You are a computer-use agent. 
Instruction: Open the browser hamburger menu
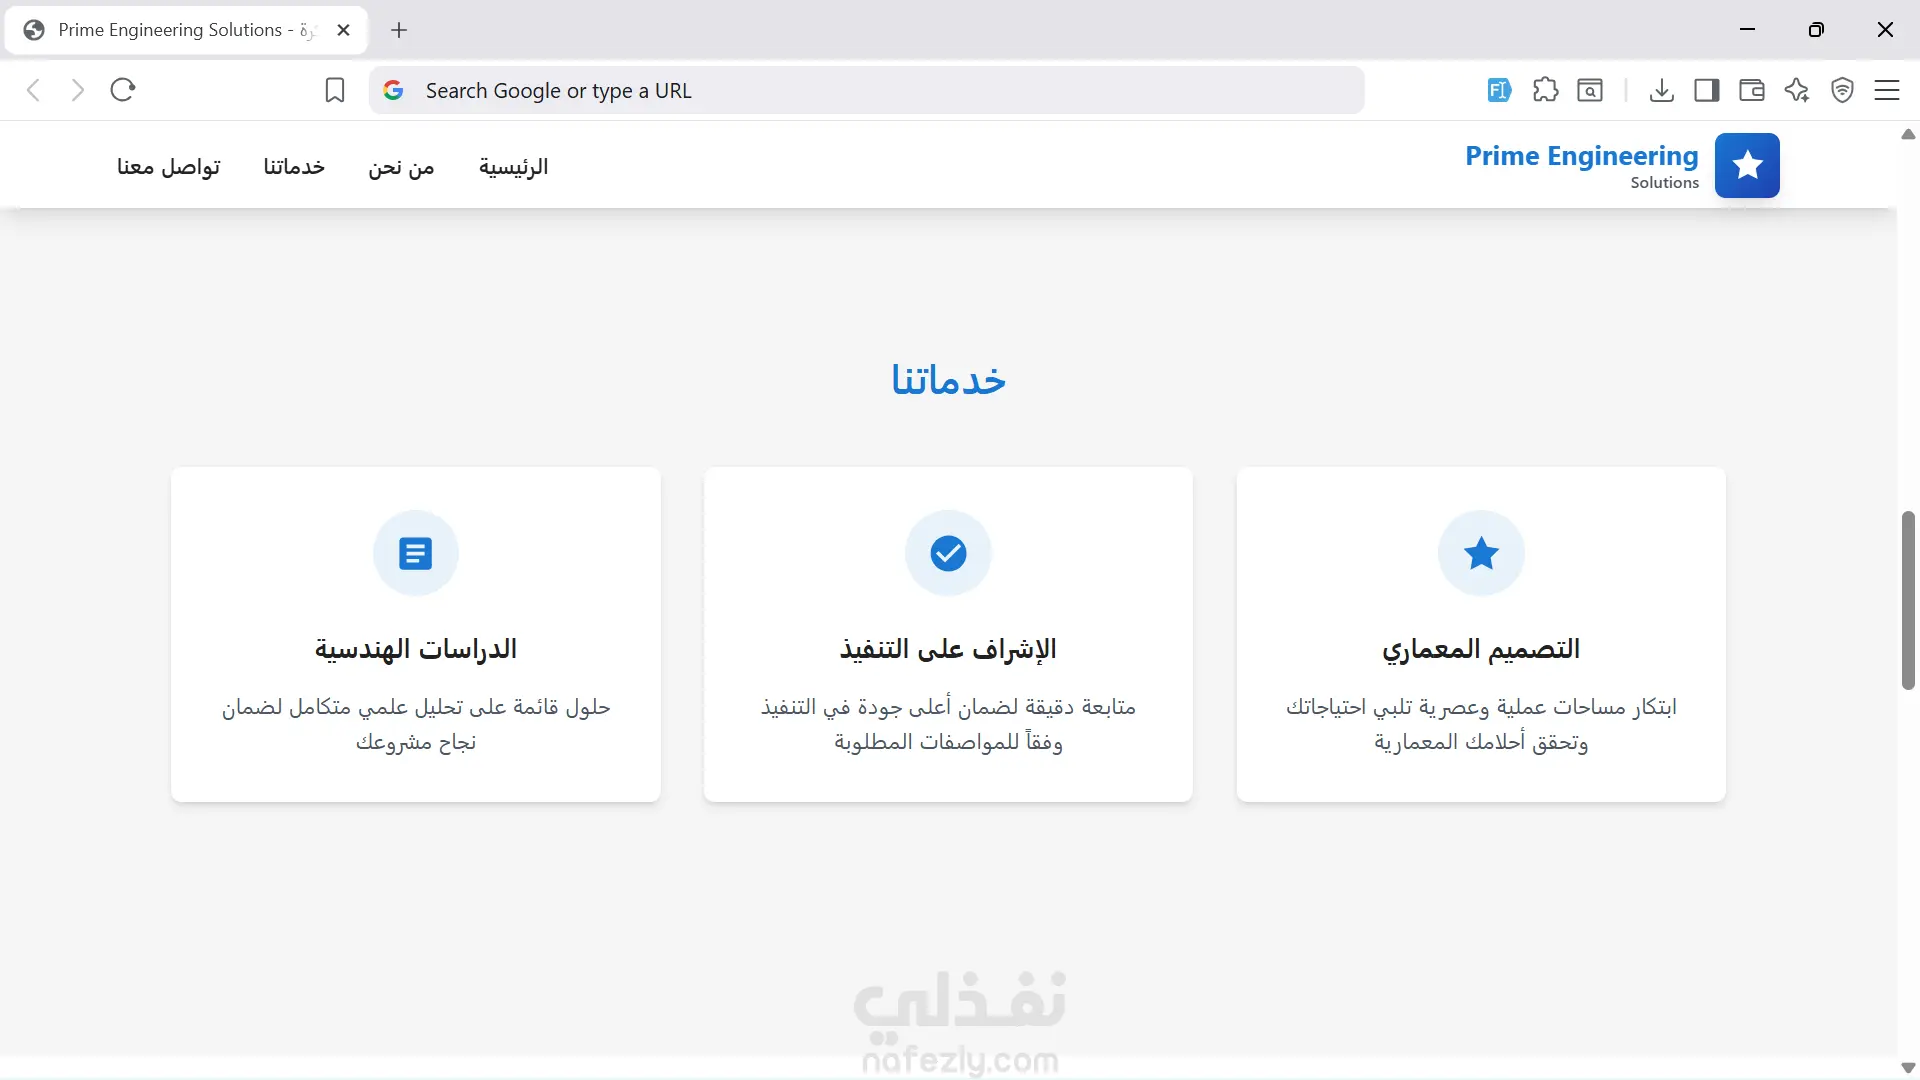(x=1887, y=91)
